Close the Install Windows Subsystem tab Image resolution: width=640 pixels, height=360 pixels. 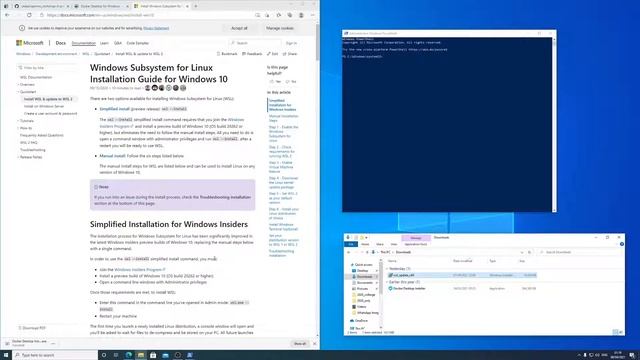click(187, 6)
